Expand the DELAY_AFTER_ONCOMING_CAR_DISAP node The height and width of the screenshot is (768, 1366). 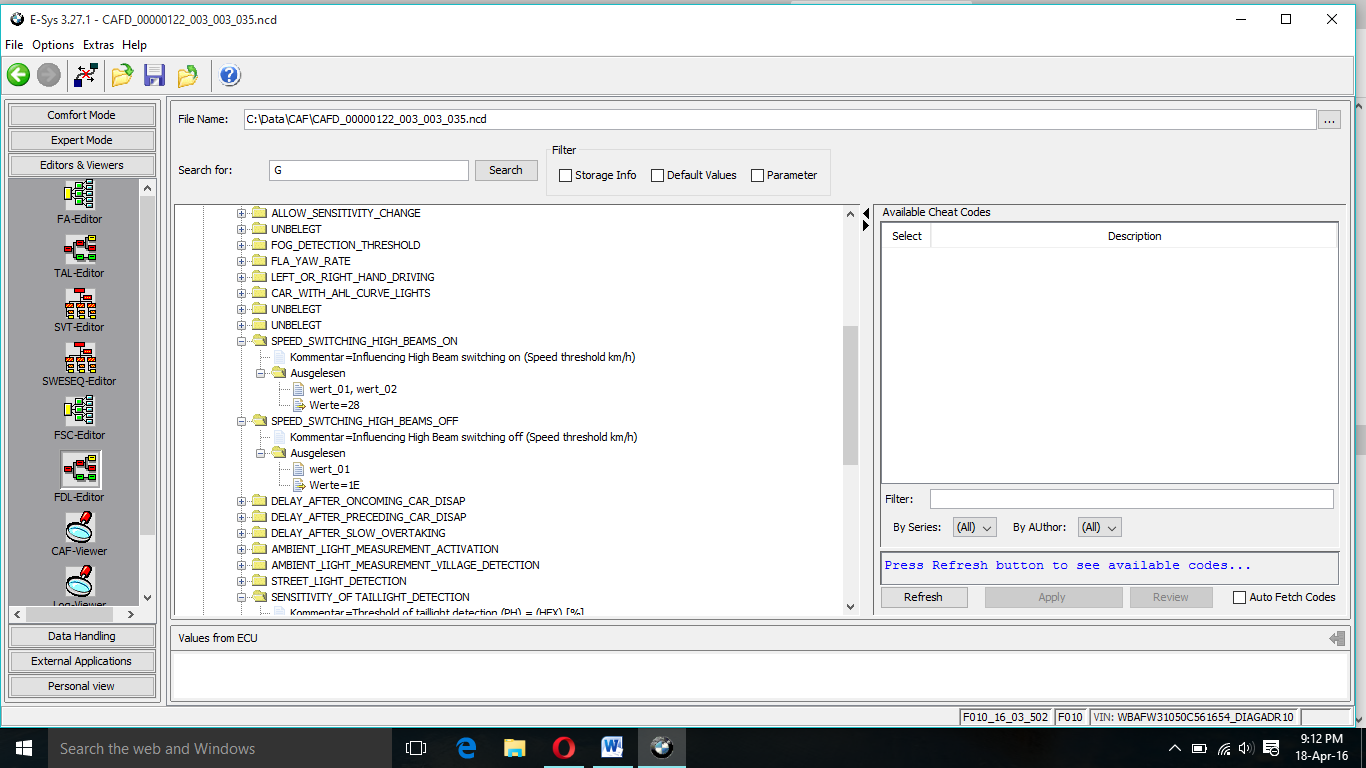(241, 501)
